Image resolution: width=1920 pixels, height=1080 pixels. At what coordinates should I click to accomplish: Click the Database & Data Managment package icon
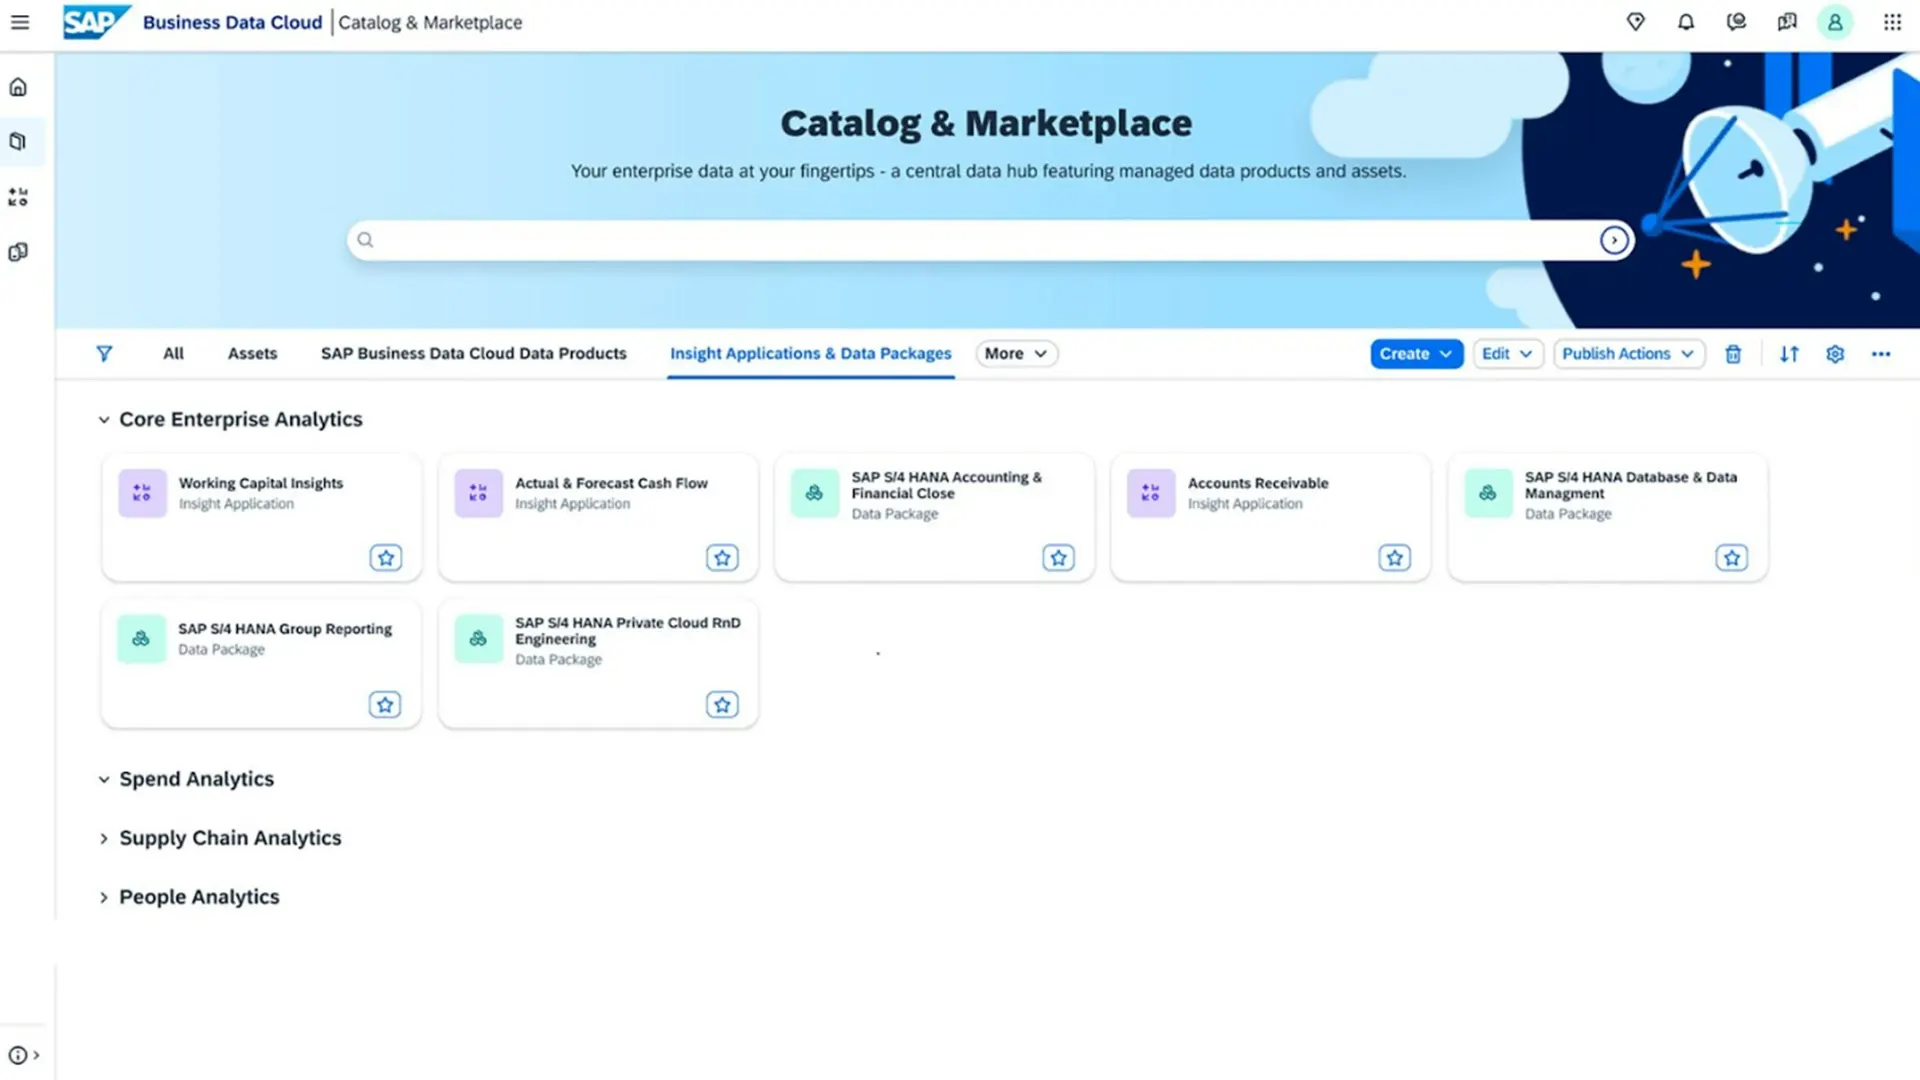(x=1488, y=493)
